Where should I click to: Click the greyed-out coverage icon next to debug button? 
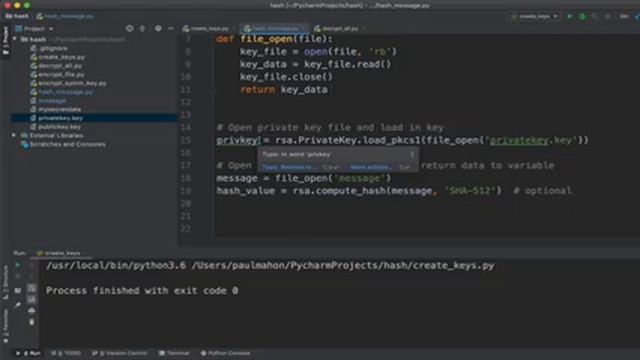pyautogui.click(x=595, y=16)
